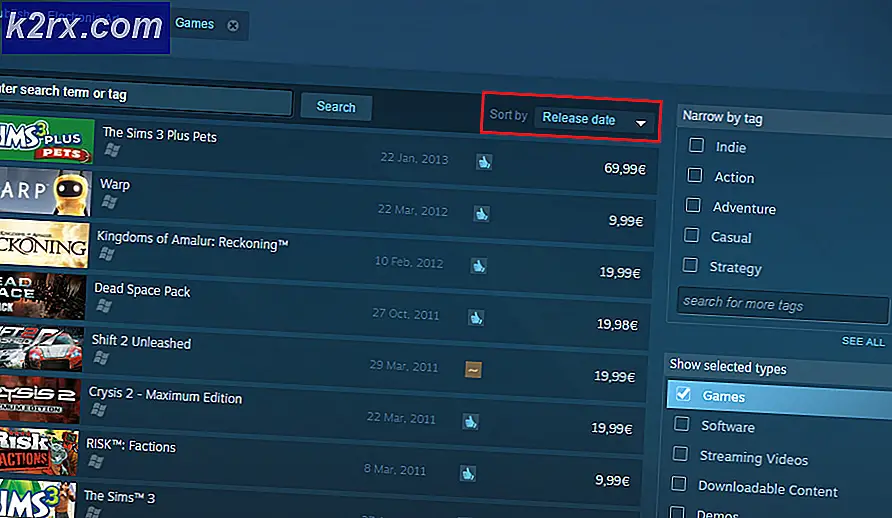This screenshot has width=892, height=518.
Task: Check the Action tag checkbox
Action: [x=695, y=175]
